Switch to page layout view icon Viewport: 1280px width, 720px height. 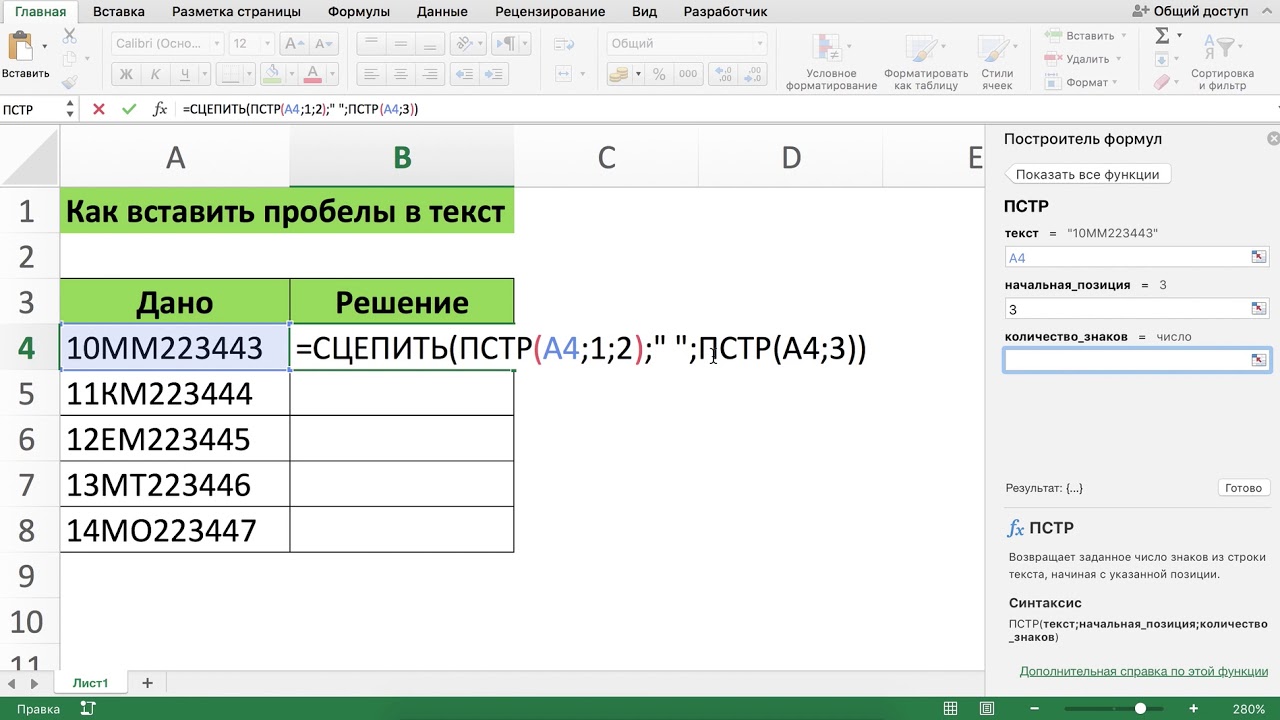(x=986, y=709)
